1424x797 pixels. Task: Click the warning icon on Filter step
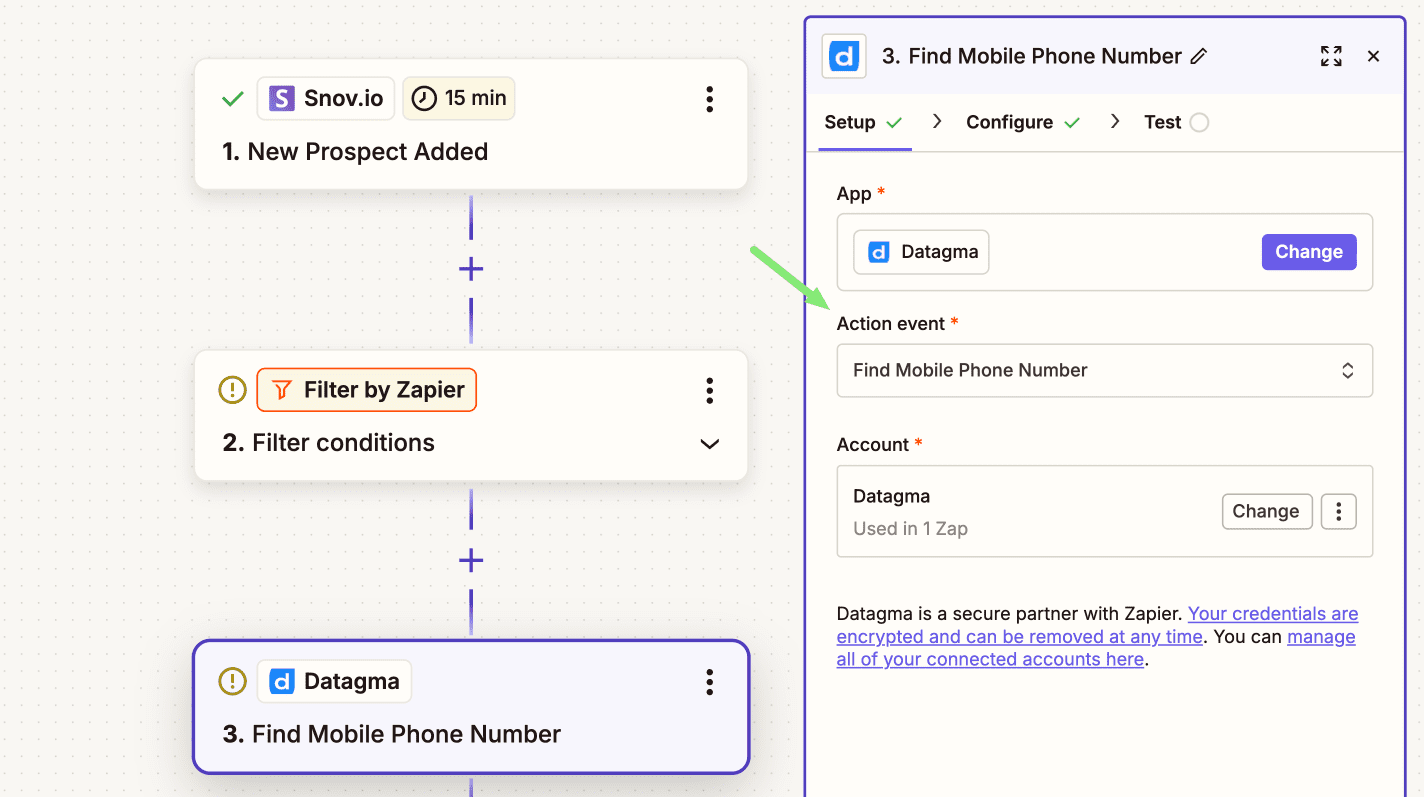[x=232, y=389]
